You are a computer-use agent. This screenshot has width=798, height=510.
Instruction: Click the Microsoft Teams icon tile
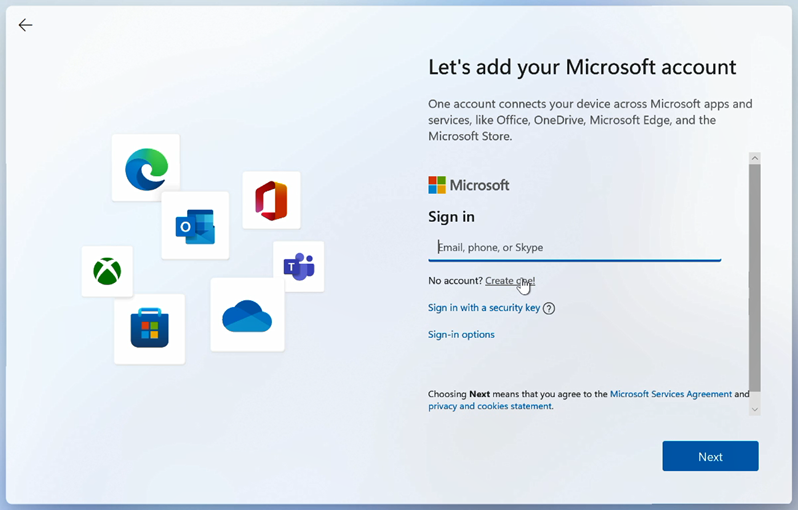point(299,266)
